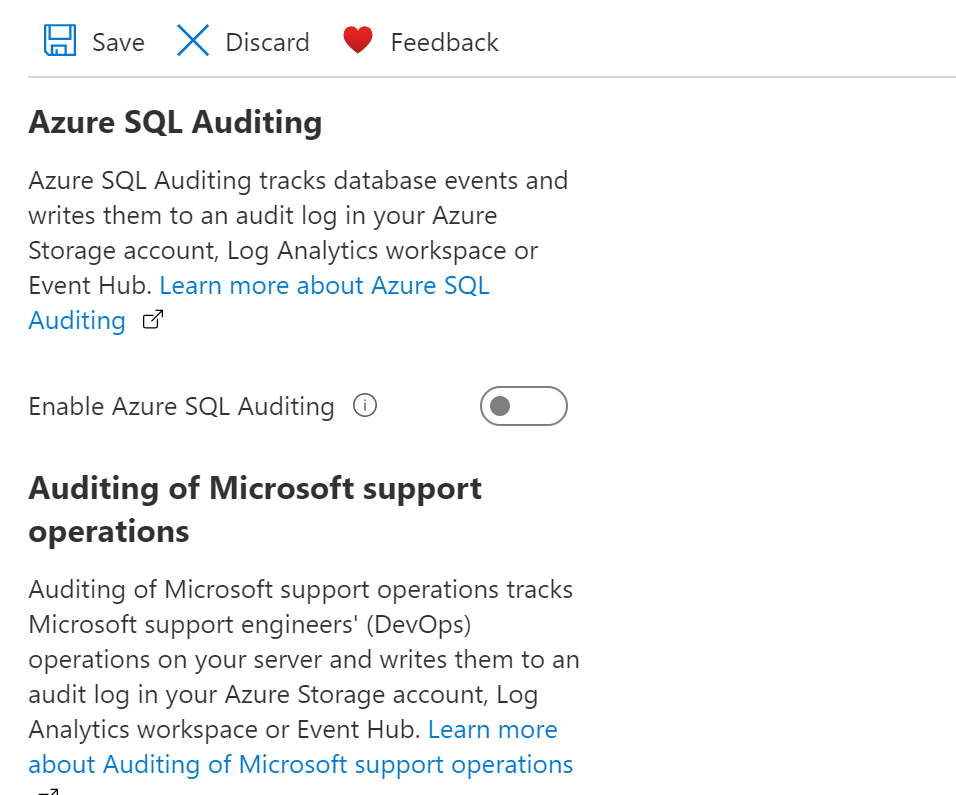Click the Discard X icon
956x795 pixels.
tap(193, 41)
